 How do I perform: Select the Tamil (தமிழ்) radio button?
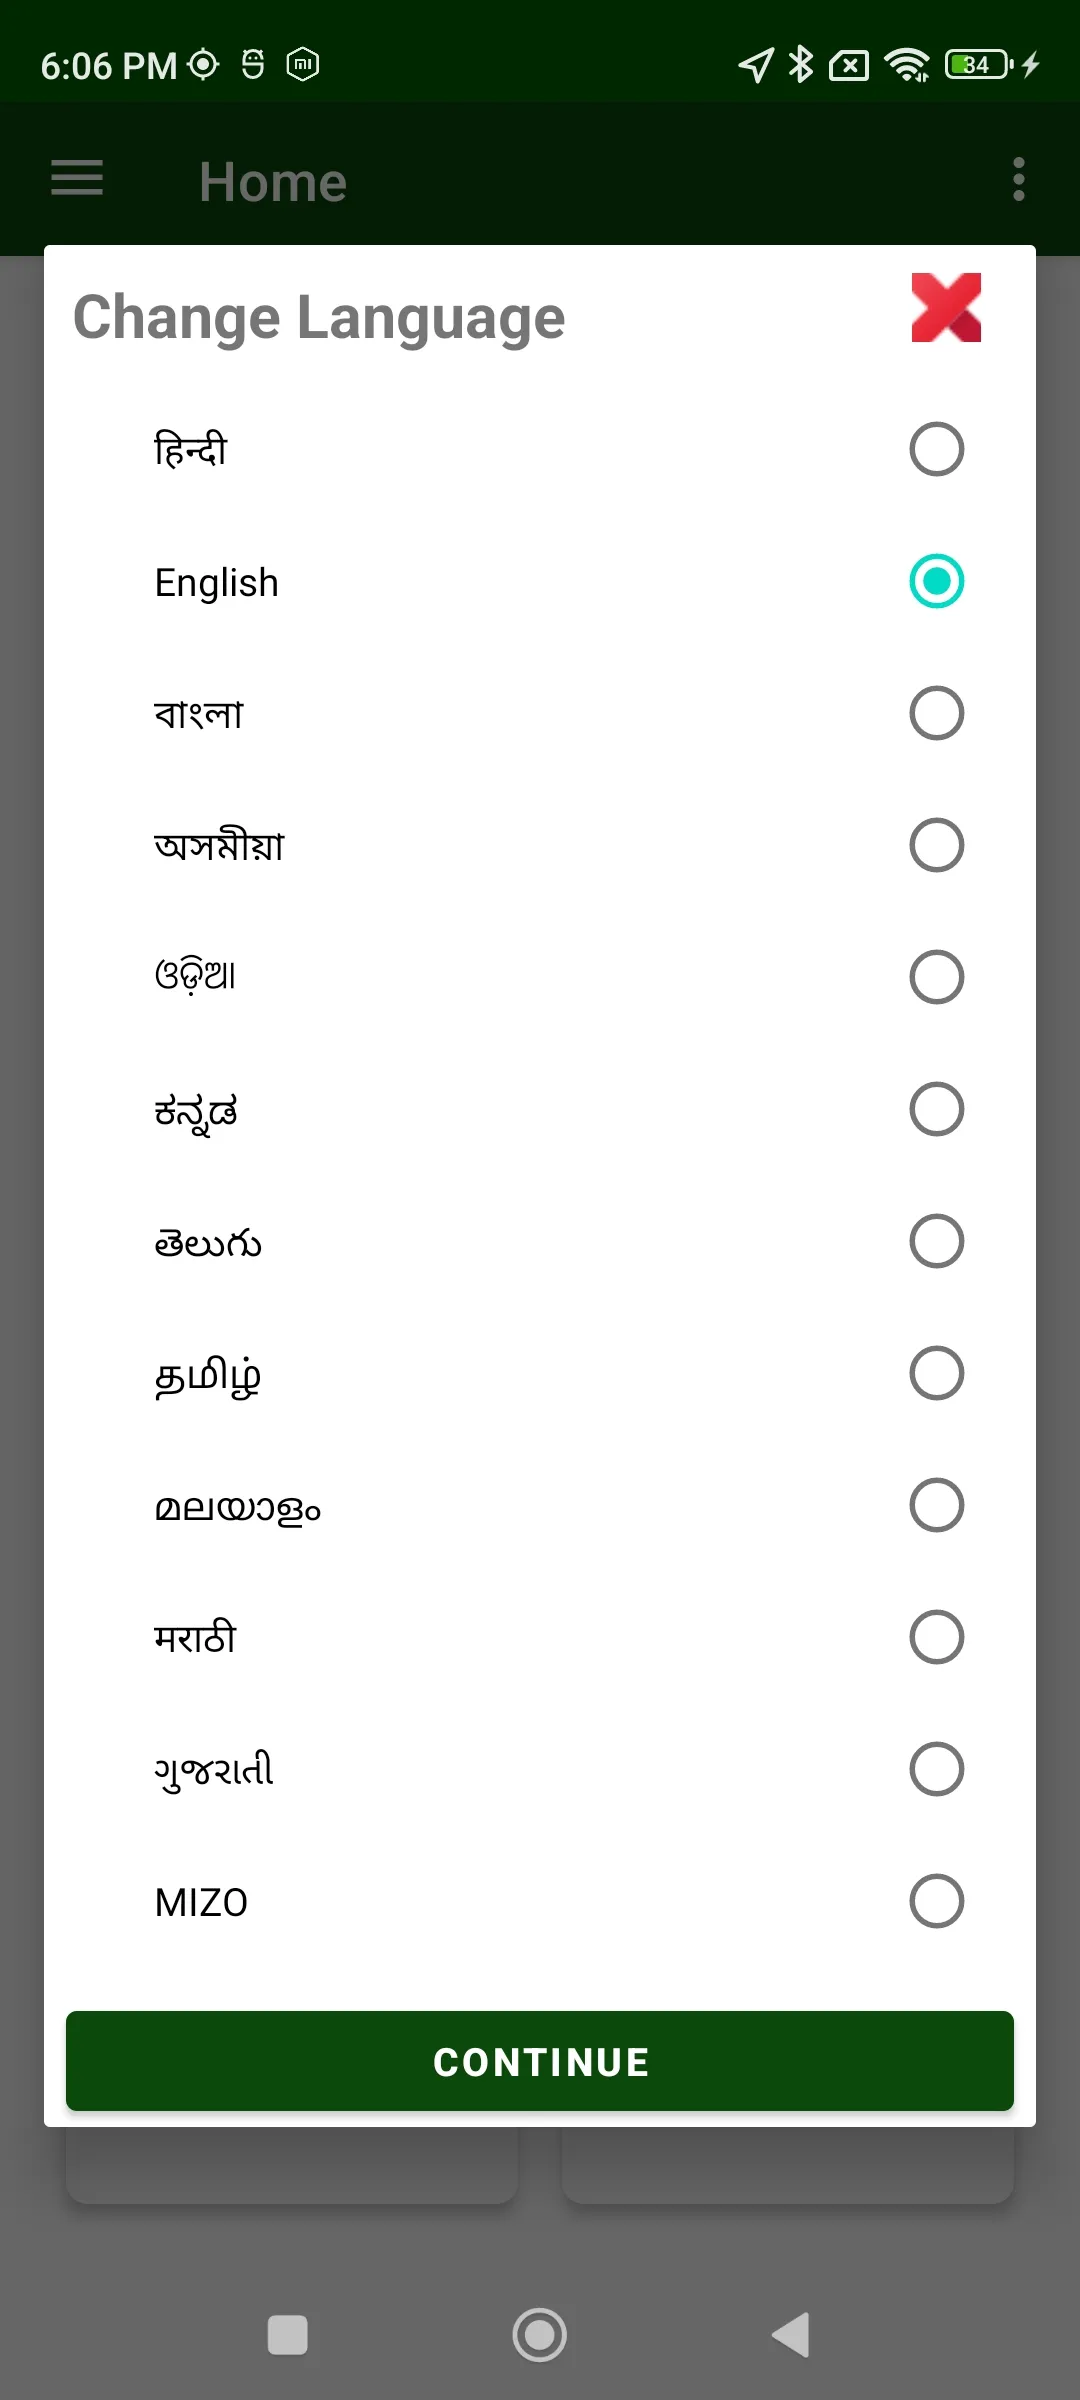point(936,1373)
